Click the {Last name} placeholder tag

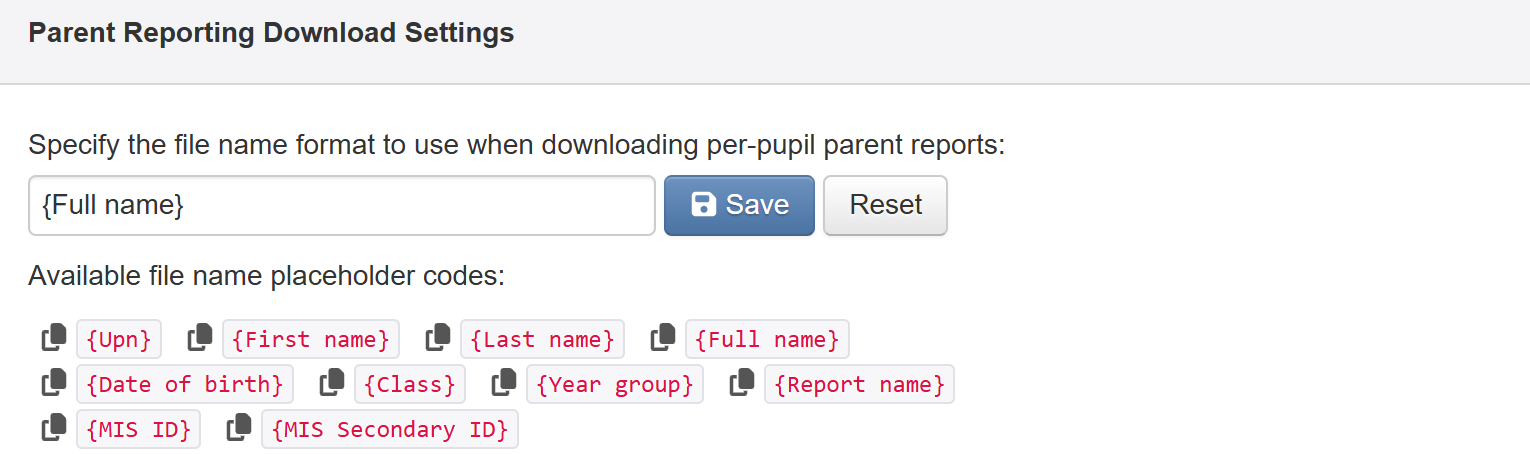click(x=543, y=339)
